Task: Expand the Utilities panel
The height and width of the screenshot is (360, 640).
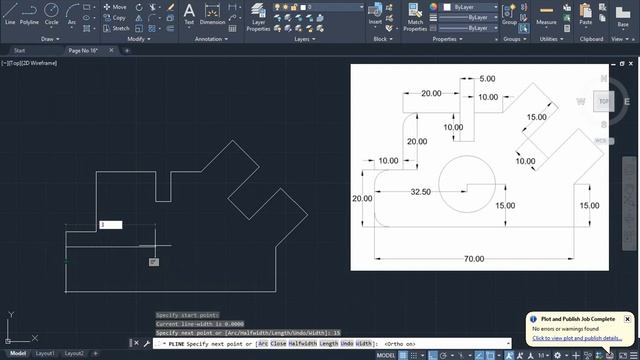Action: [x=551, y=39]
